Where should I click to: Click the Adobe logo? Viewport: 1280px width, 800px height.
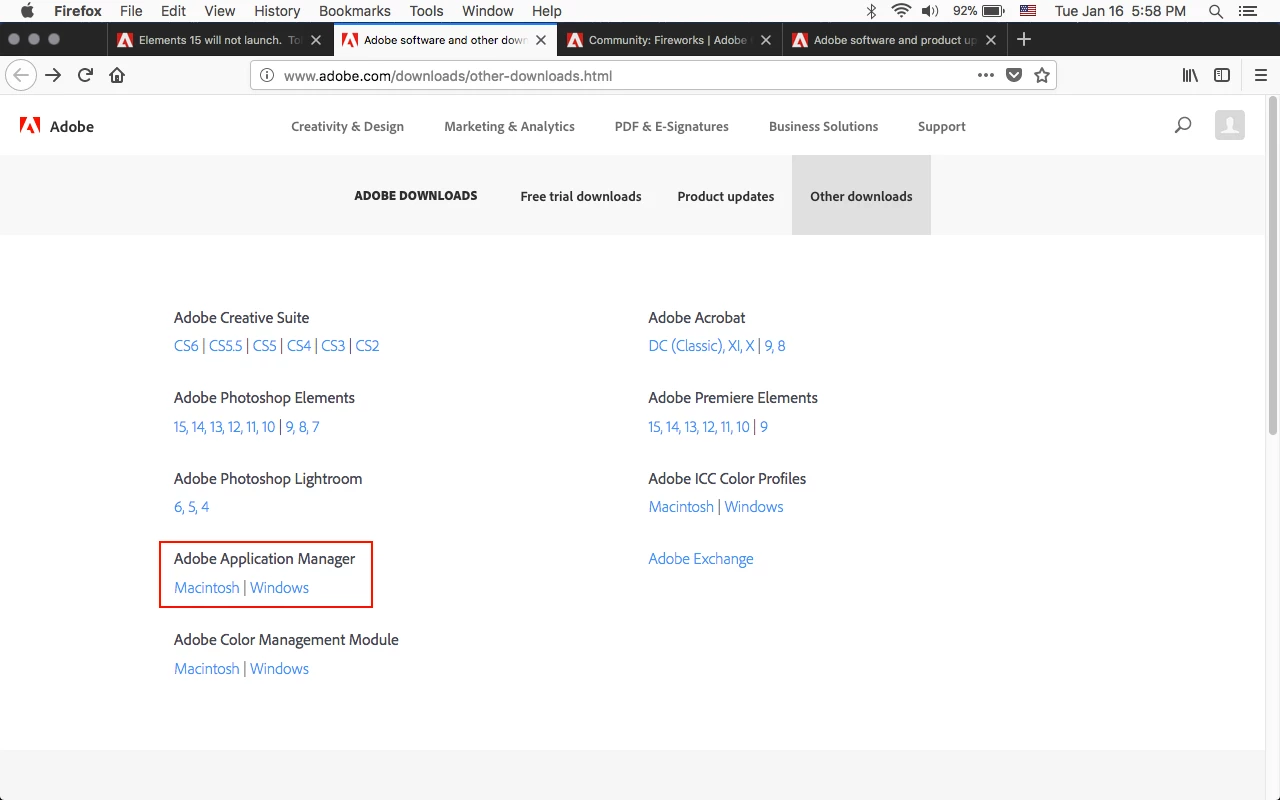(x=57, y=126)
